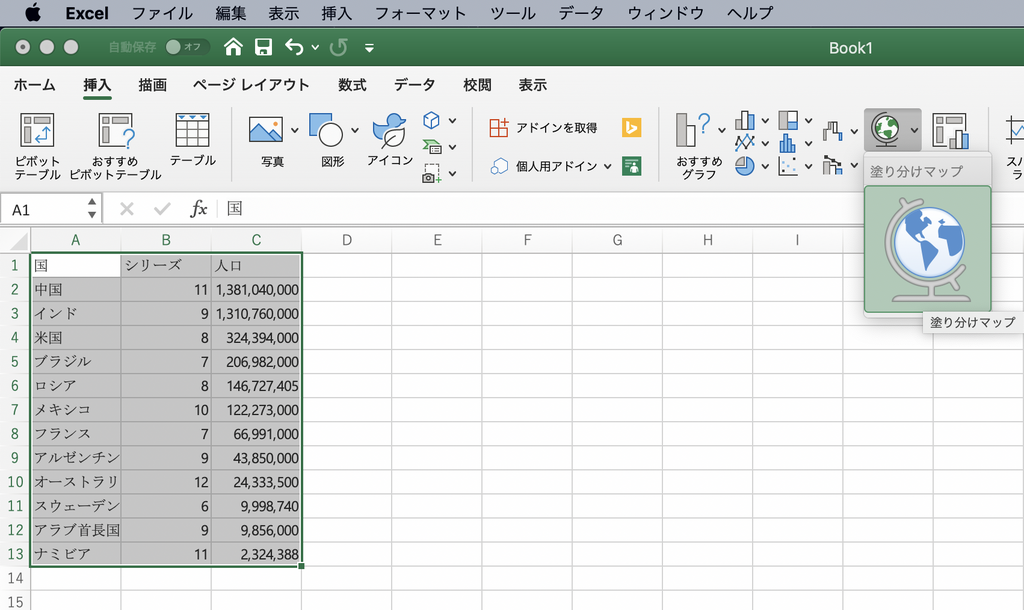Viewport: 1024px width, 610px height.
Task: Select the filled map globe thumbnail
Action: [x=927, y=249]
